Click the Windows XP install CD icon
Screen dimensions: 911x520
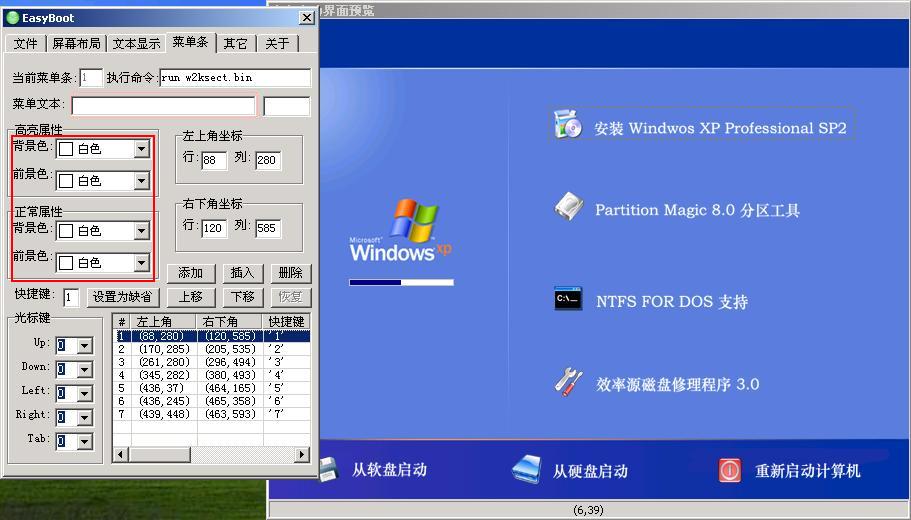568,124
